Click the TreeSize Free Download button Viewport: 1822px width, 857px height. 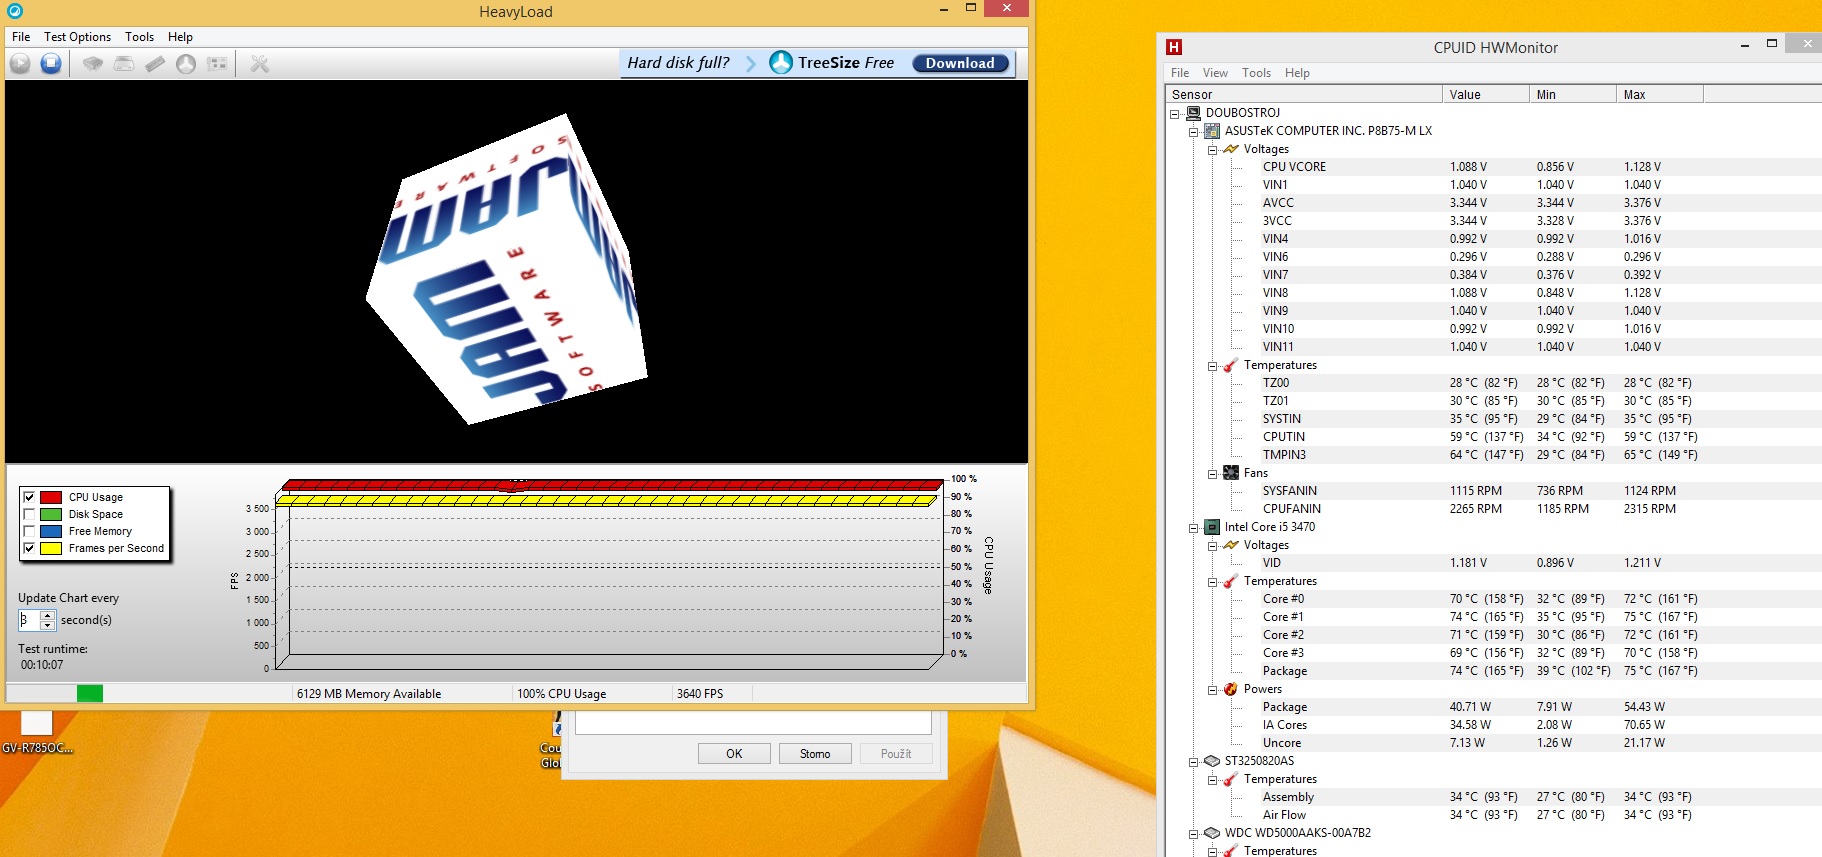point(959,63)
